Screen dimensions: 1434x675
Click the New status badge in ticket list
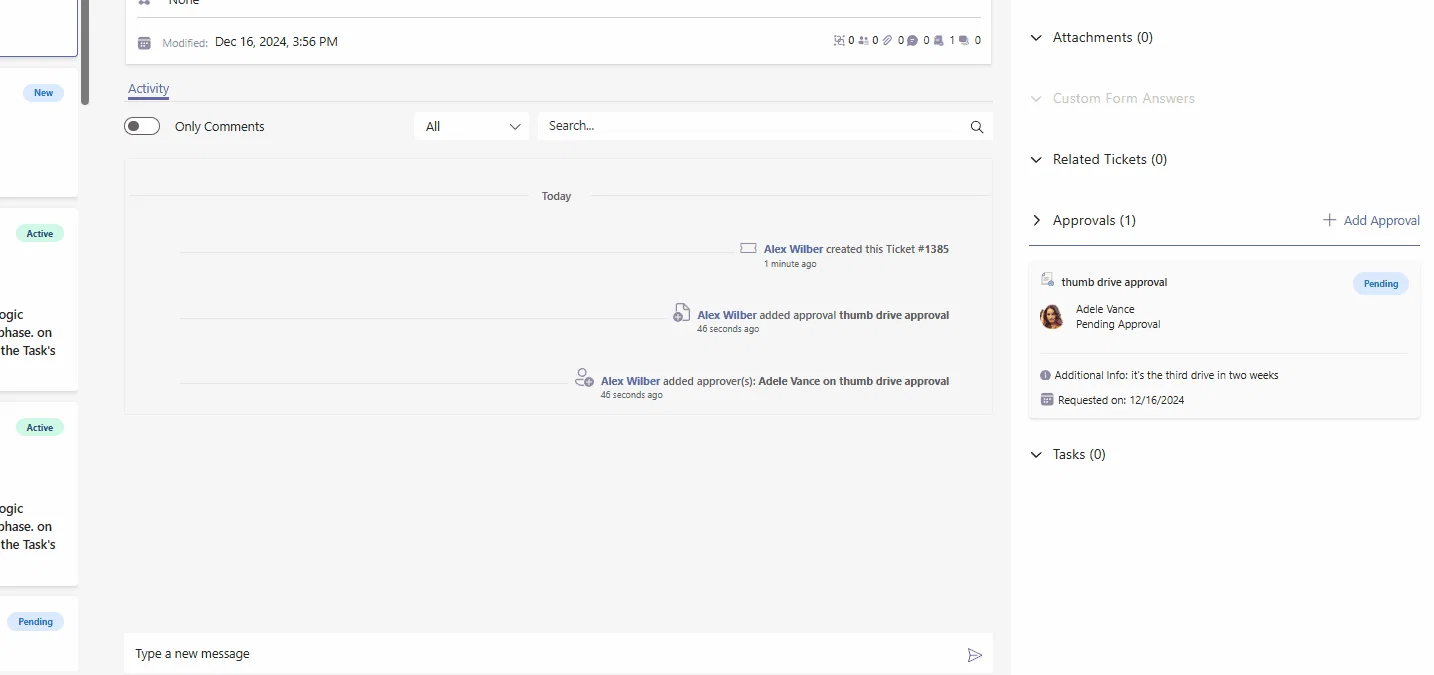43,93
